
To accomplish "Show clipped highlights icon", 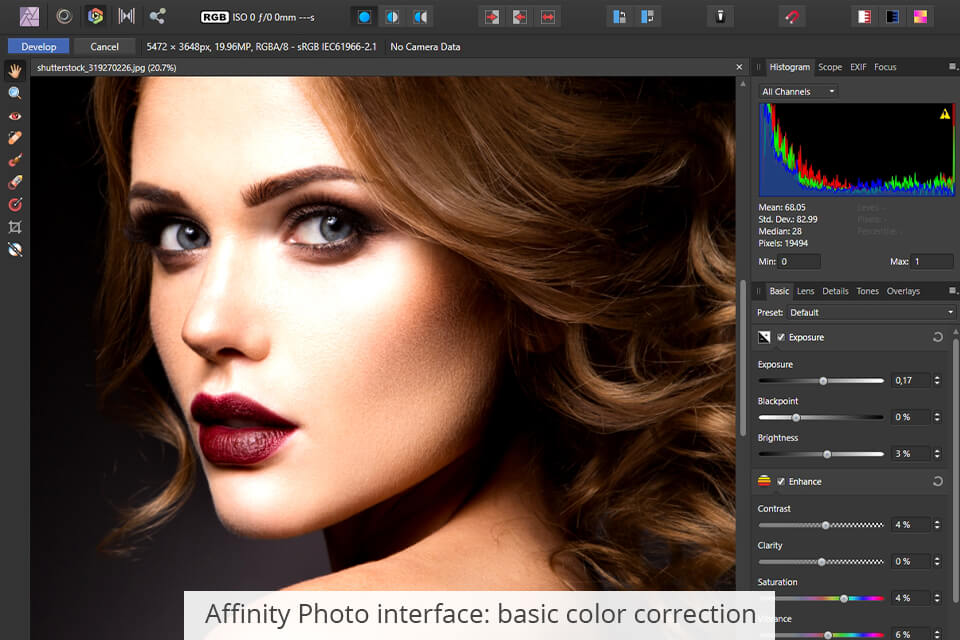I will point(864,17).
